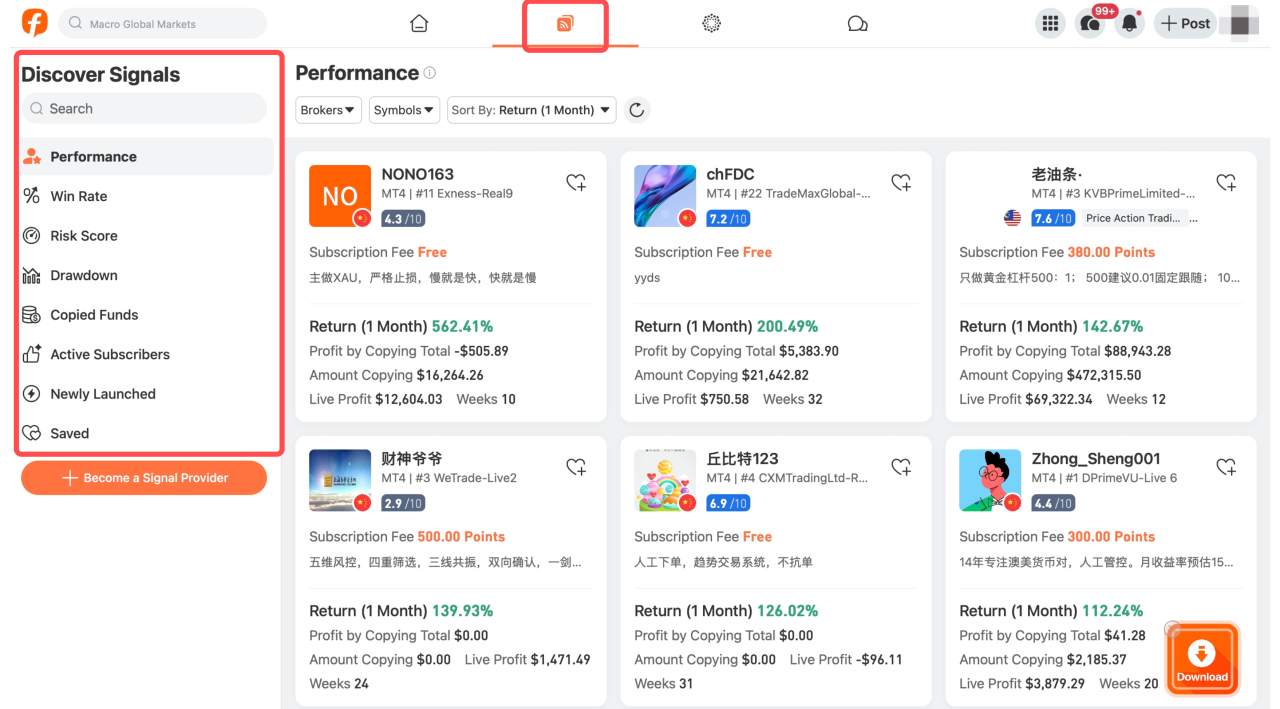Click the orange Download button
1280x709 pixels.
1202,660
